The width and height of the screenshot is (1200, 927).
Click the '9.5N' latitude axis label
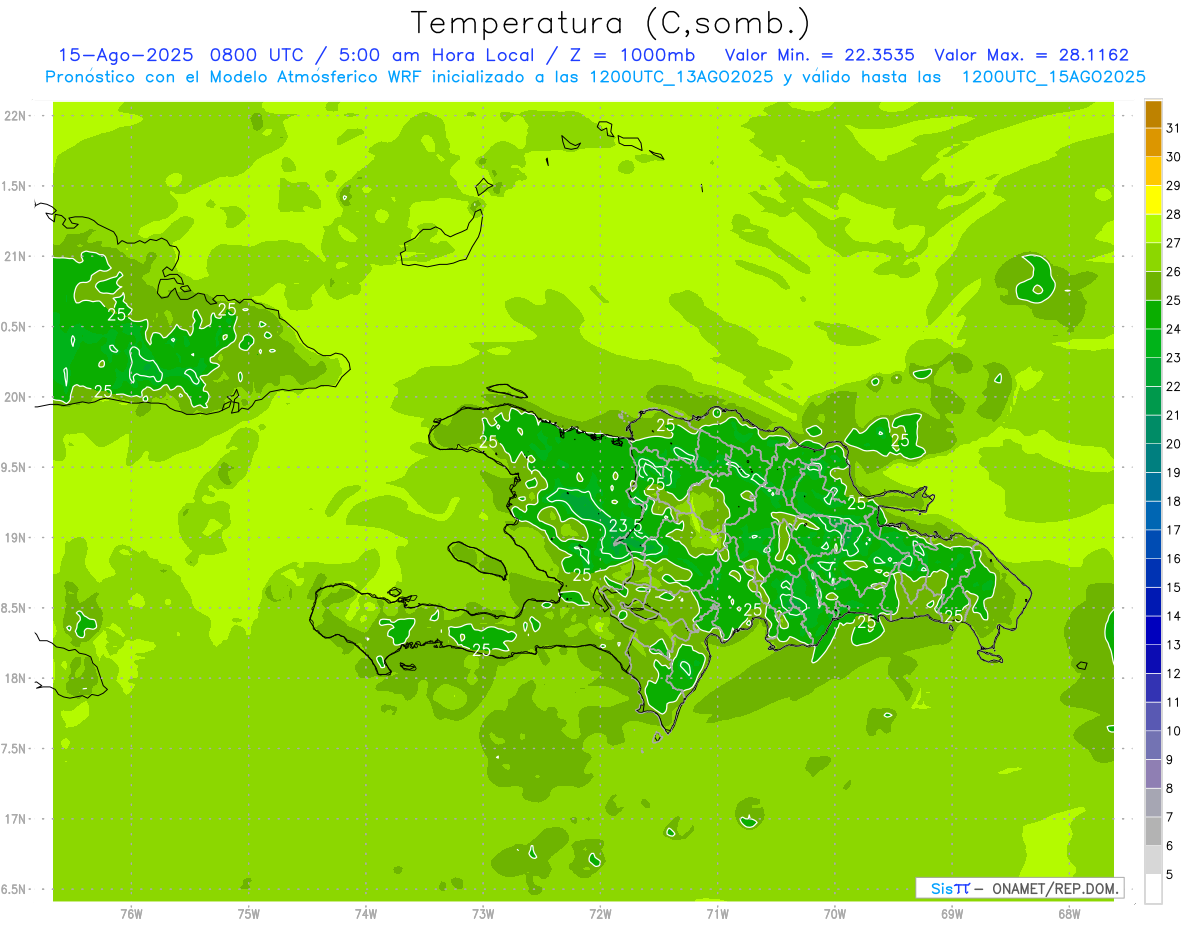click(16, 467)
